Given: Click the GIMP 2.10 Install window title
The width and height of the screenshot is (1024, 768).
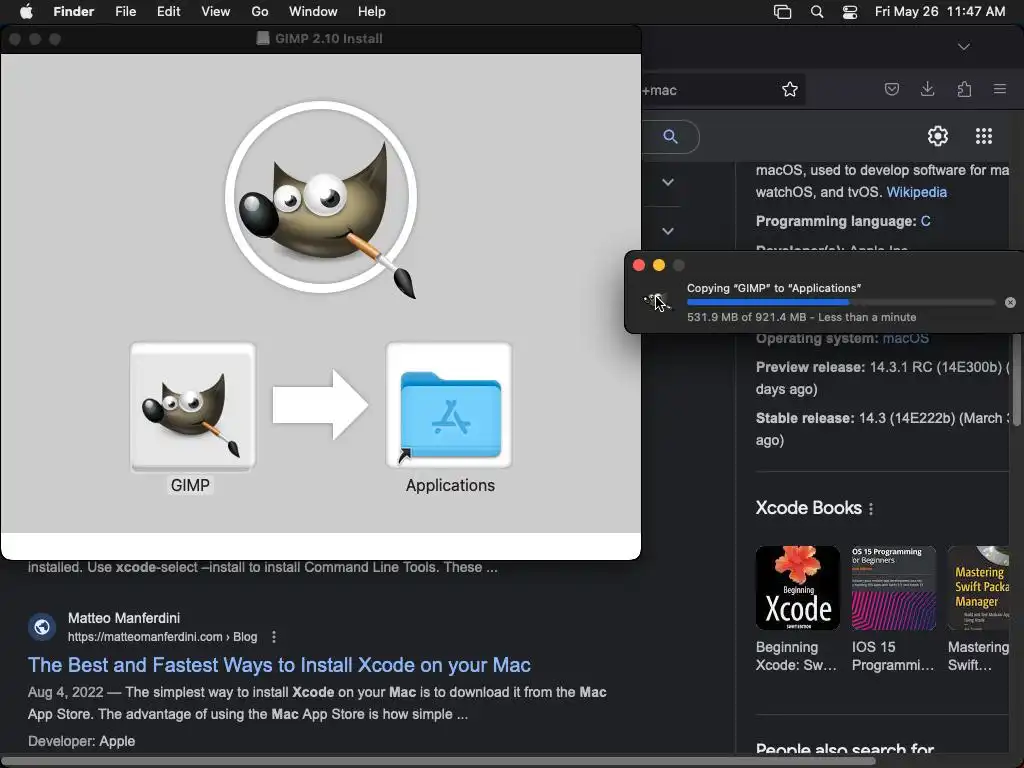Looking at the screenshot, I should tap(328, 39).
